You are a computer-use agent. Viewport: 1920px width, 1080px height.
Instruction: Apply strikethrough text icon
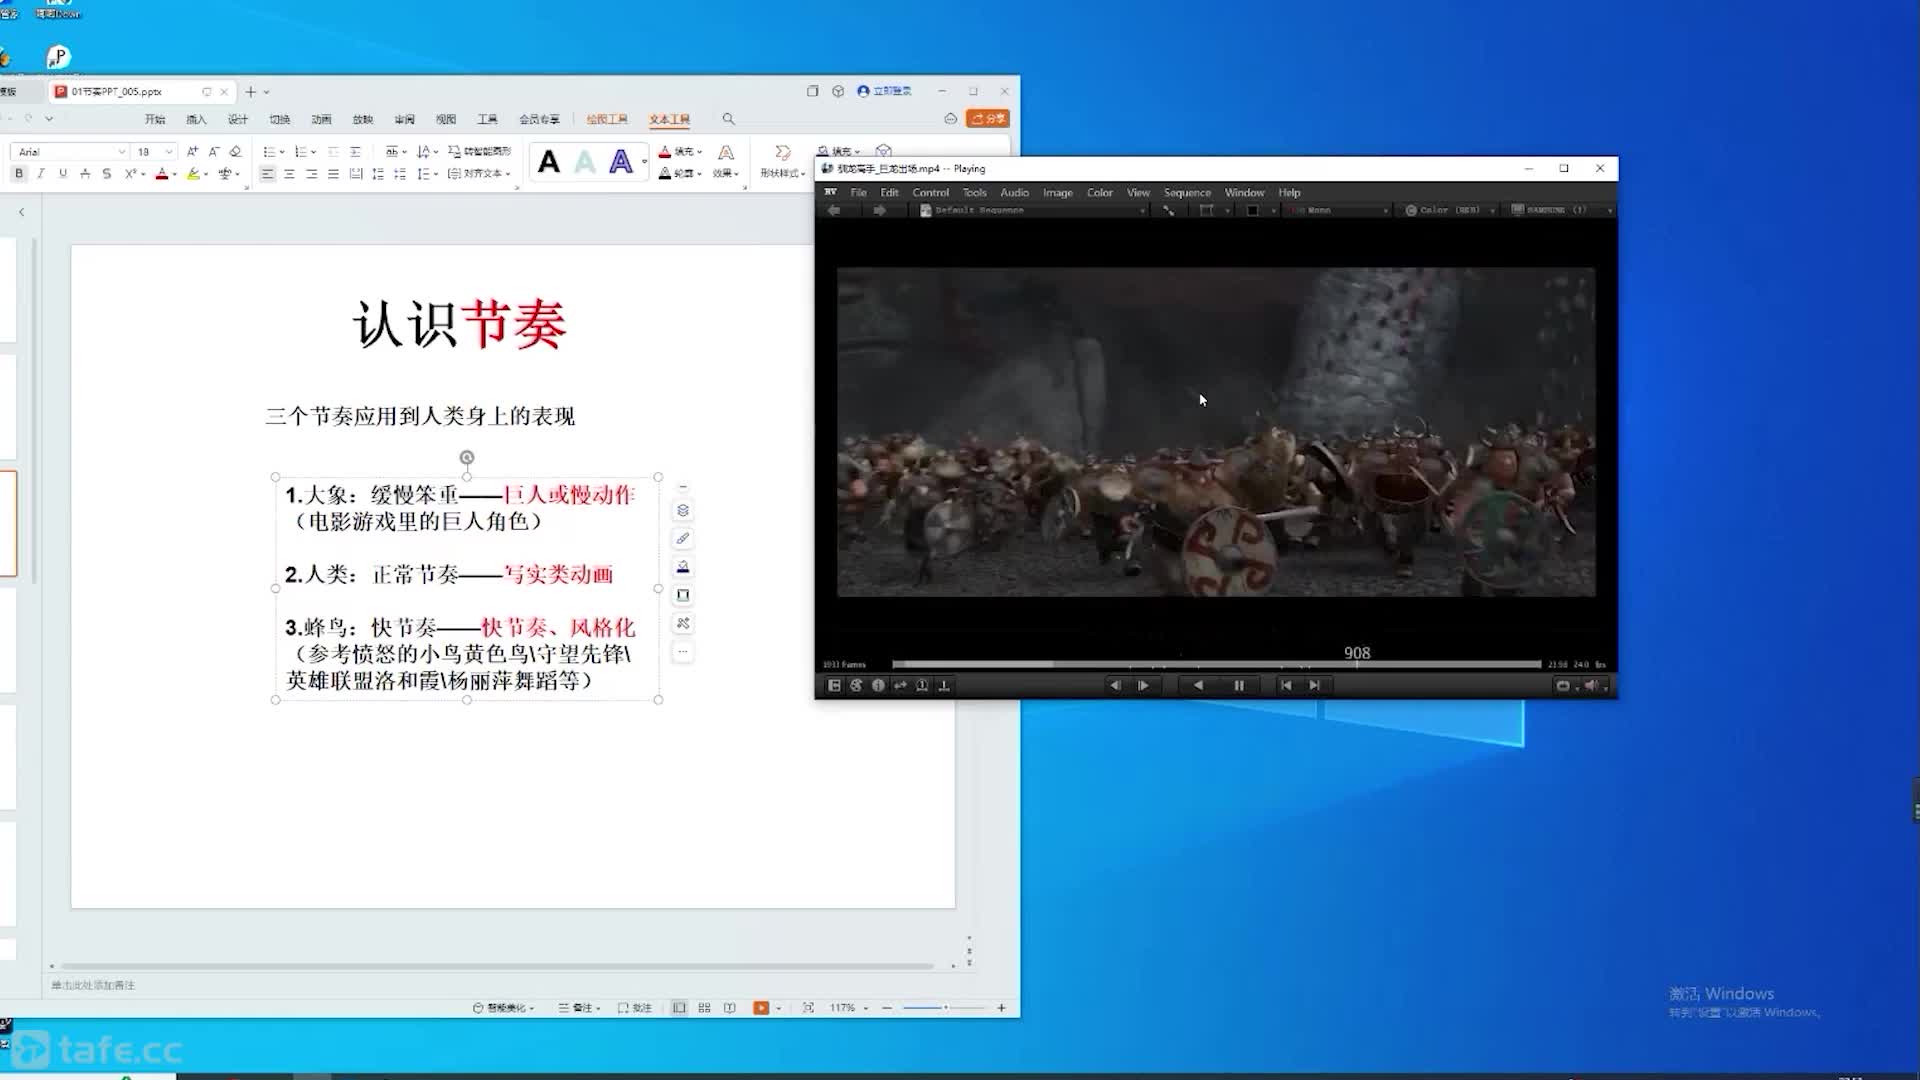(x=84, y=174)
